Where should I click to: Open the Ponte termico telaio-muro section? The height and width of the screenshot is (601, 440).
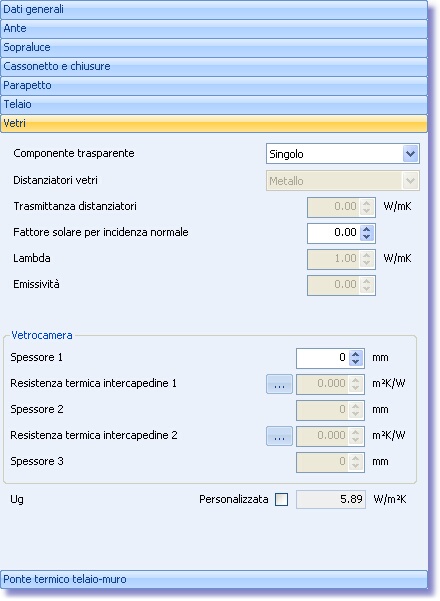tap(214, 579)
